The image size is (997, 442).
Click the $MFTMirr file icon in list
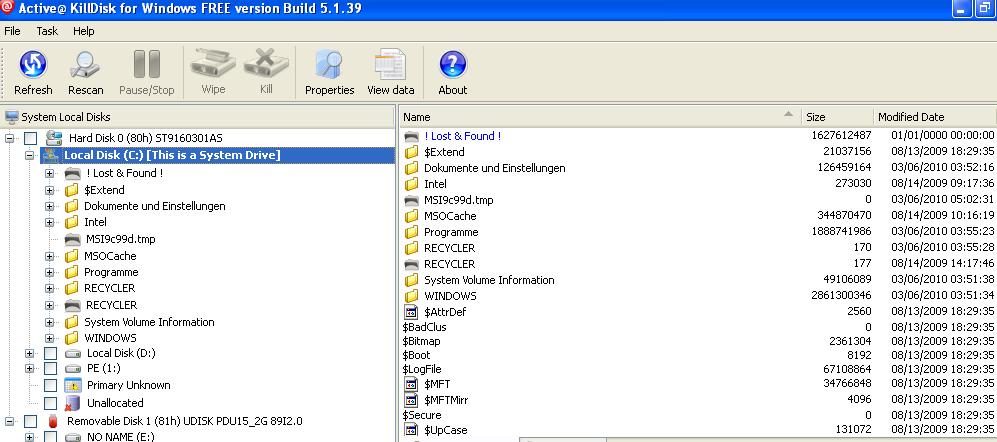tap(411, 400)
